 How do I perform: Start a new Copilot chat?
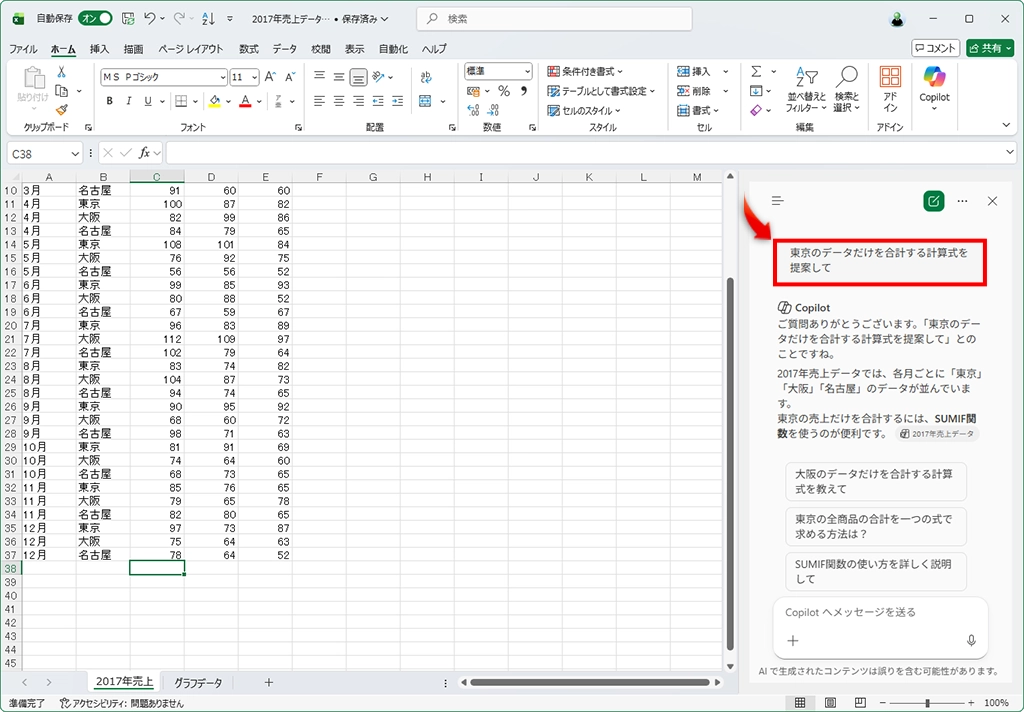pos(933,201)
